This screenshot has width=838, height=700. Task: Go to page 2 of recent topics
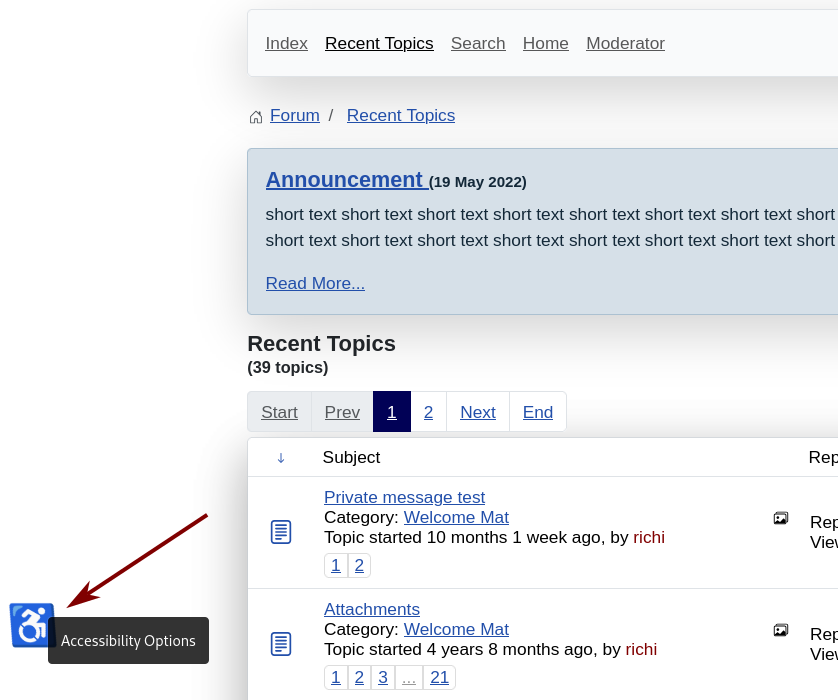click(429, 412)
